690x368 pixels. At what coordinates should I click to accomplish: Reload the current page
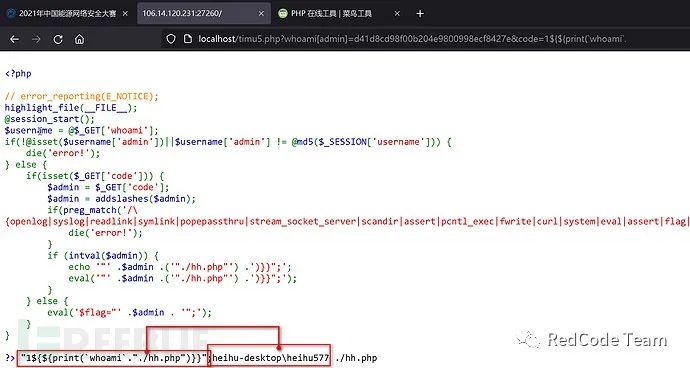tap(58, 39)
